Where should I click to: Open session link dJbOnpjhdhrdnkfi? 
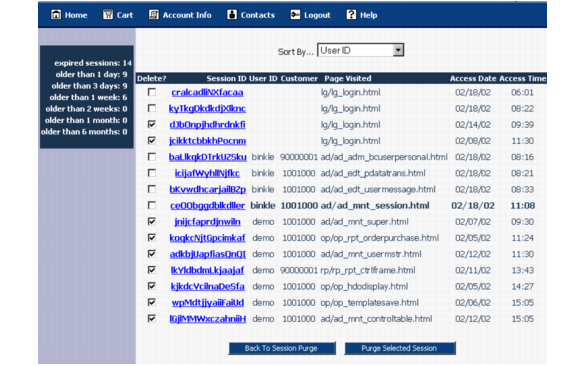click(x=207, y=125)
